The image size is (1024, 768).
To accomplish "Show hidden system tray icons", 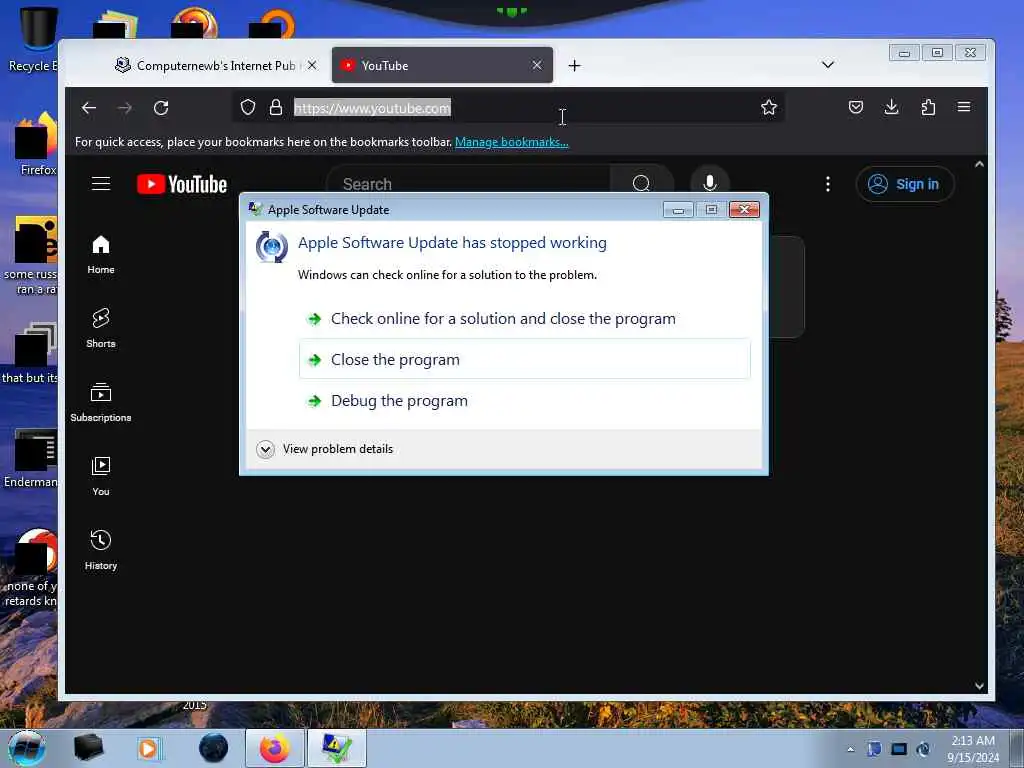I will pos(850,750).
